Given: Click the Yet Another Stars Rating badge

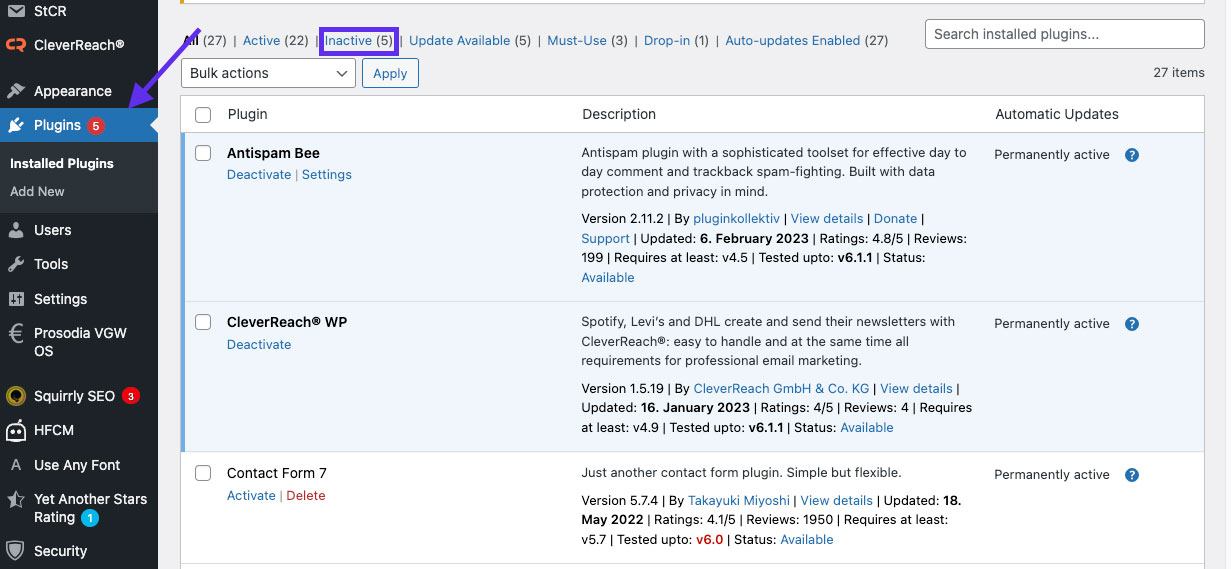Looking at the screenshot, I should 90,518.
